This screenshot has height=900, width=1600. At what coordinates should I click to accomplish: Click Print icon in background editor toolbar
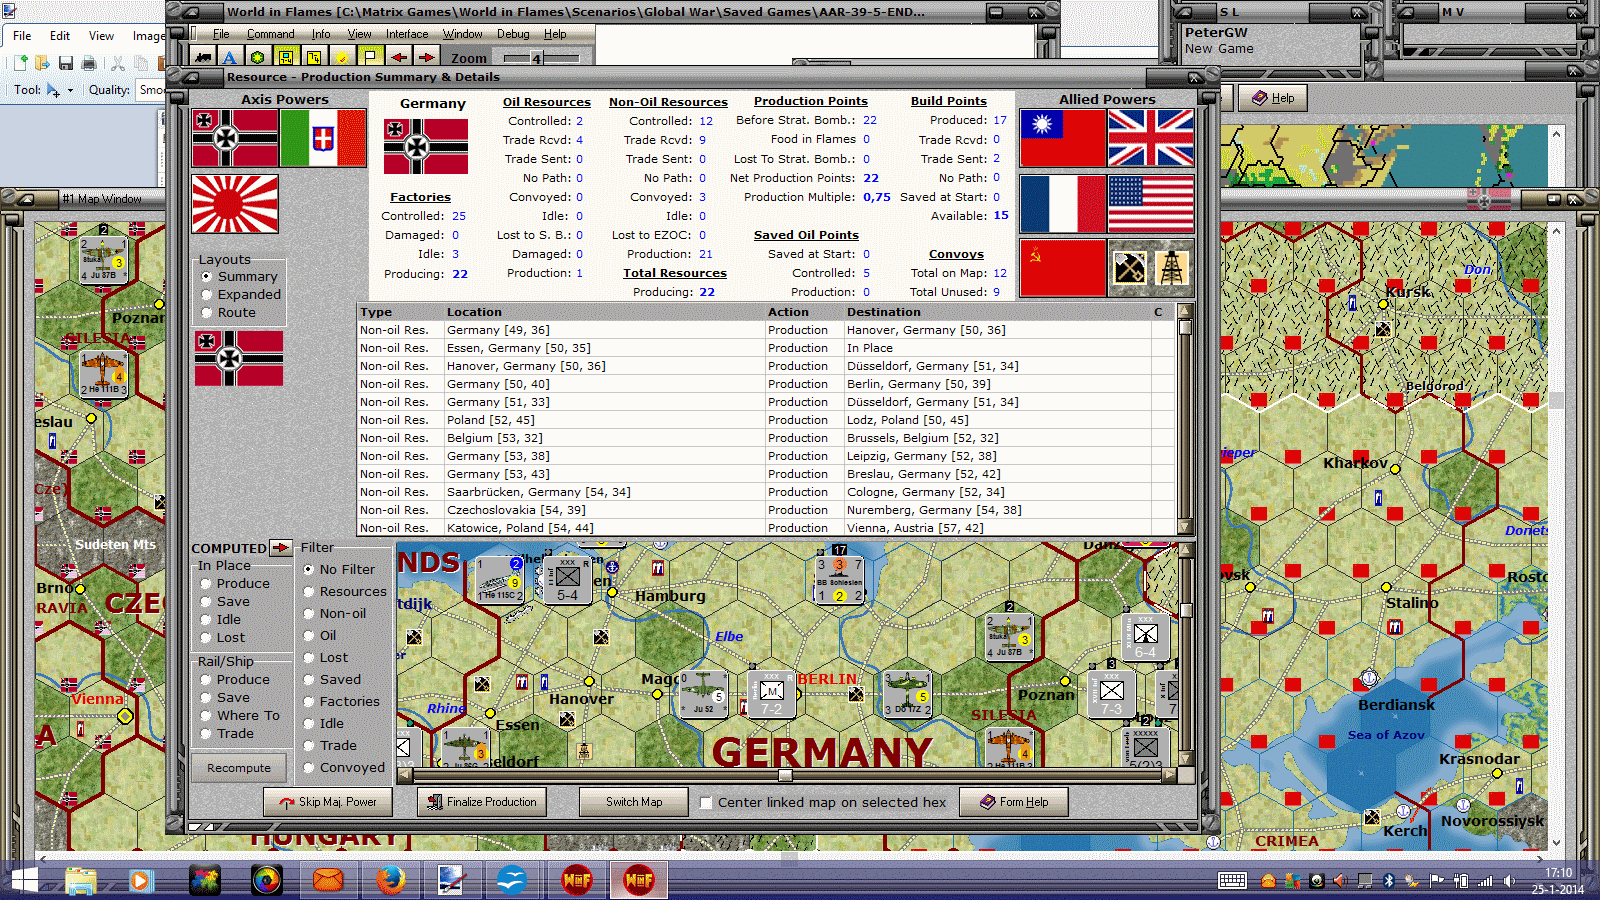[x=89, y=63]
